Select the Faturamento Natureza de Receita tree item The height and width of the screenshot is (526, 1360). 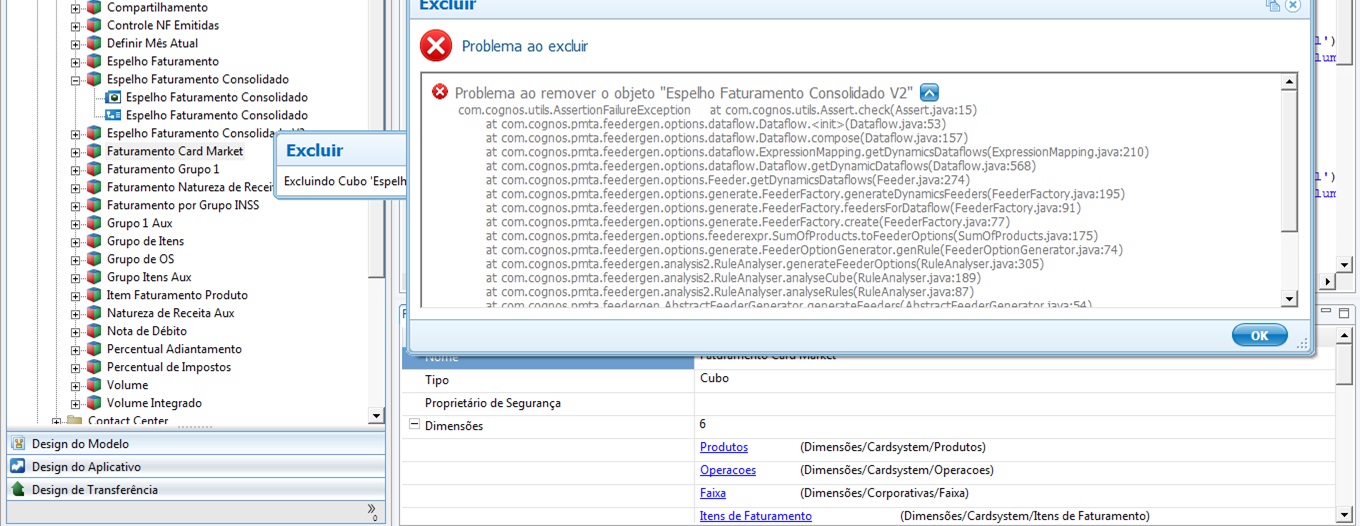(x=190, y=187)
